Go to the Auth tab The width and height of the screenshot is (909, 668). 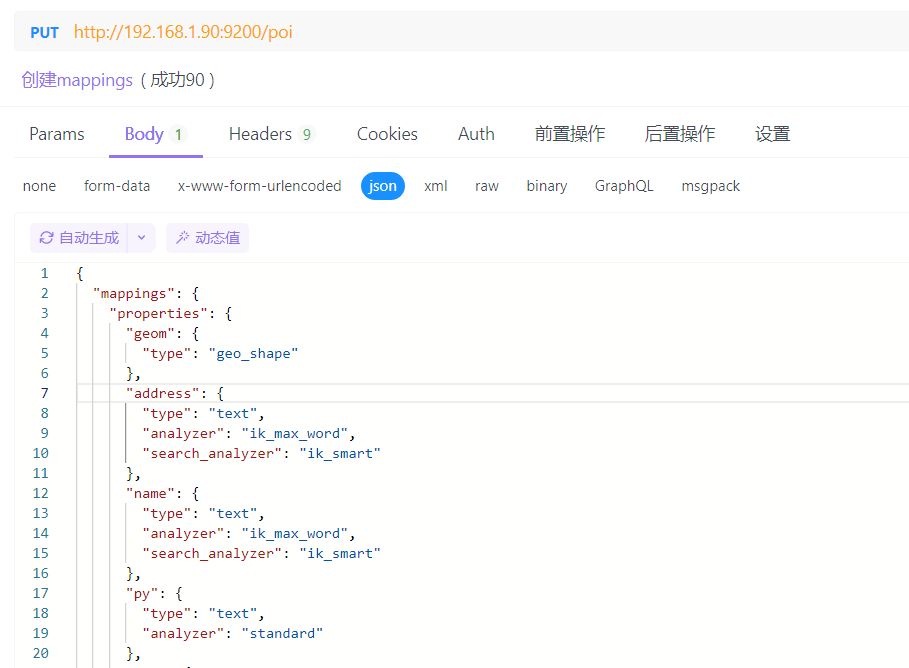click(476, 134)
